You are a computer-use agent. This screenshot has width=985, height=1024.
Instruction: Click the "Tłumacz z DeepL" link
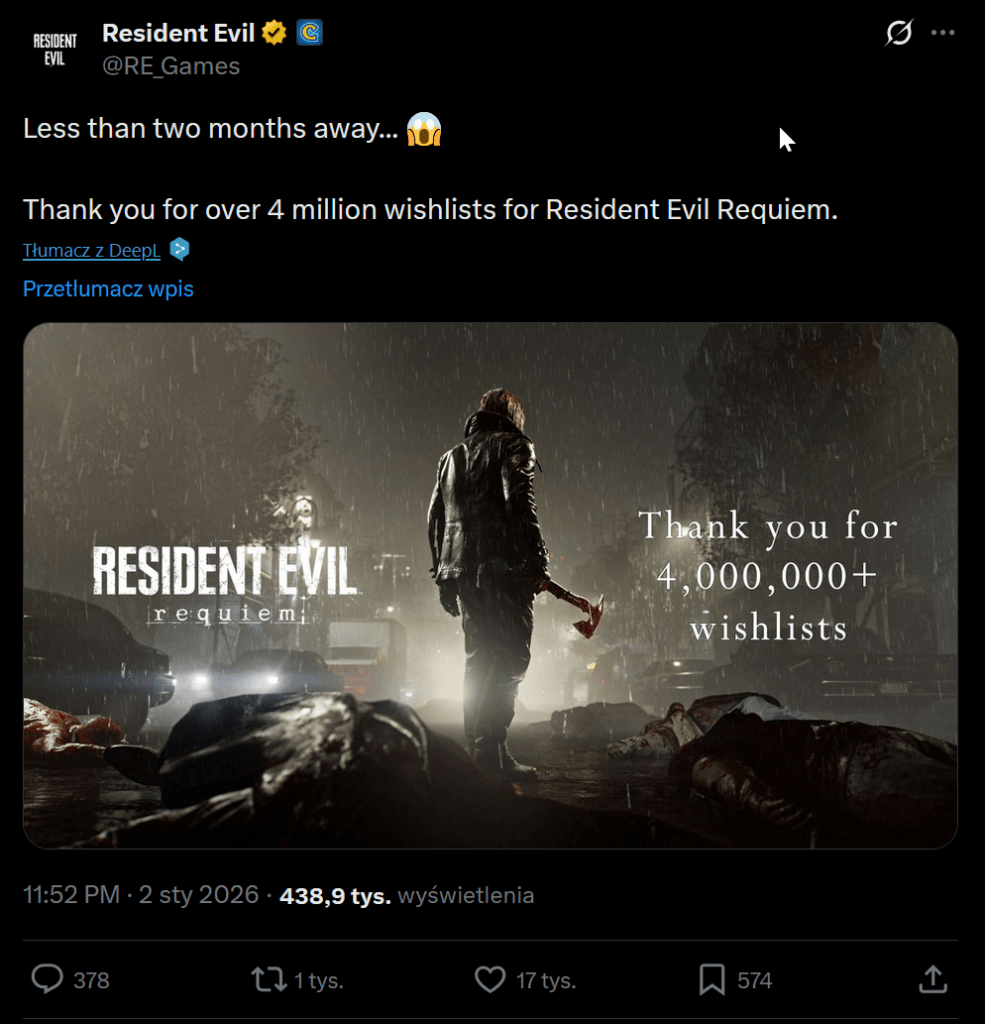91,250
